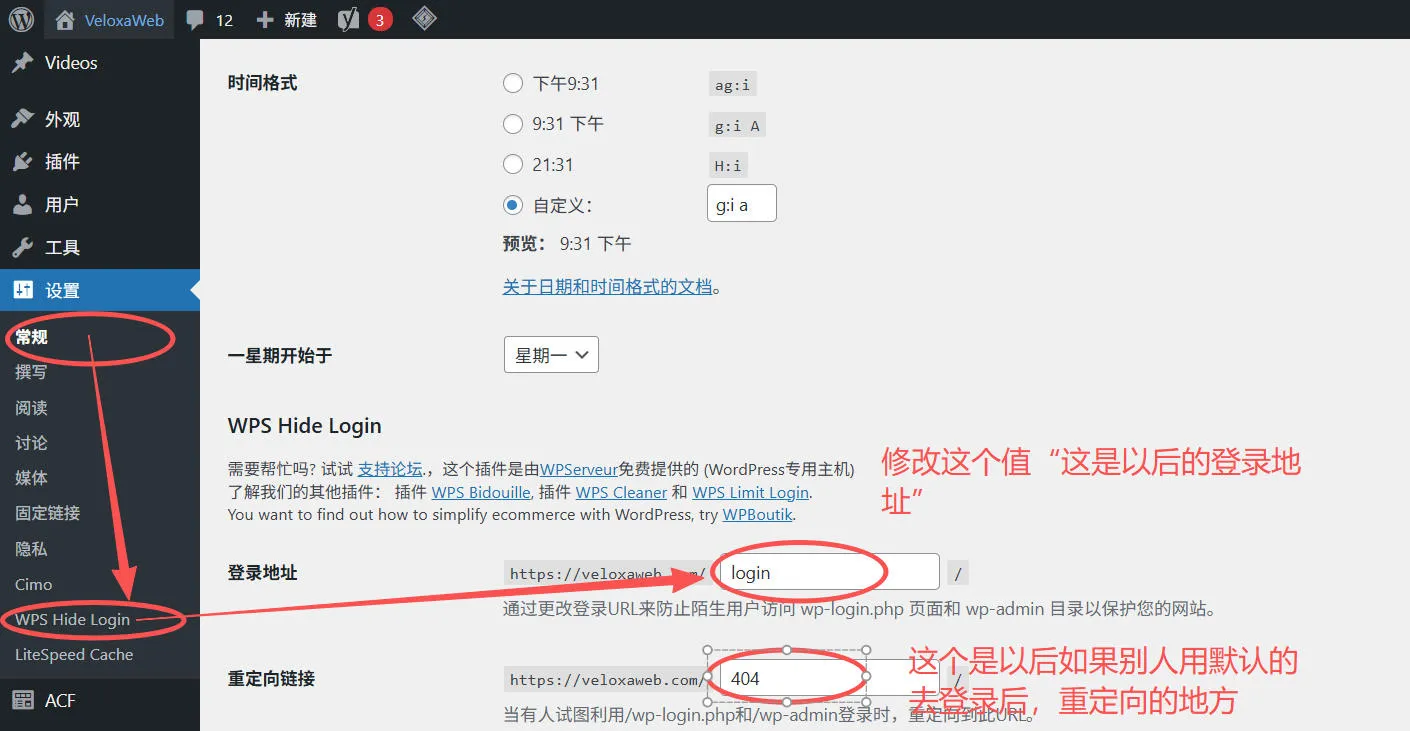
Task: Click the WordPress logo icon
Action: [21, 20]
